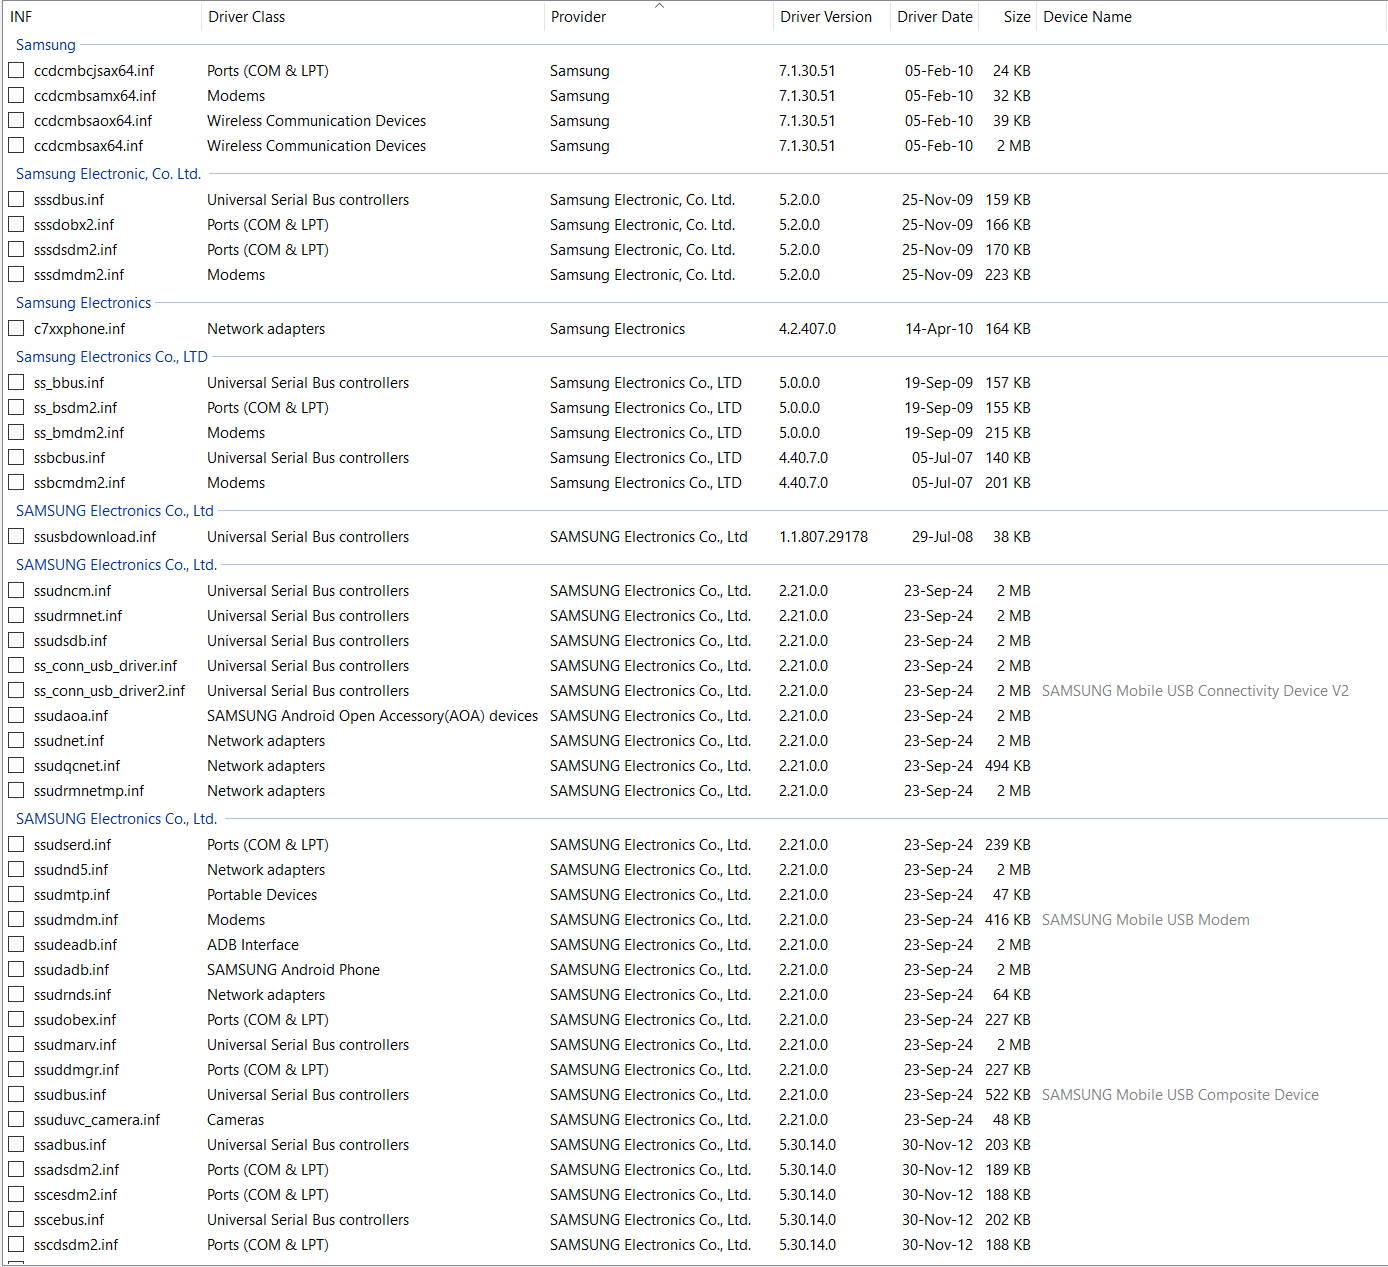The width and height of the screenshot is (1388, 1267).
Task: Select the ssadsdm2.inf file name
Action: tap(76, 1170)
